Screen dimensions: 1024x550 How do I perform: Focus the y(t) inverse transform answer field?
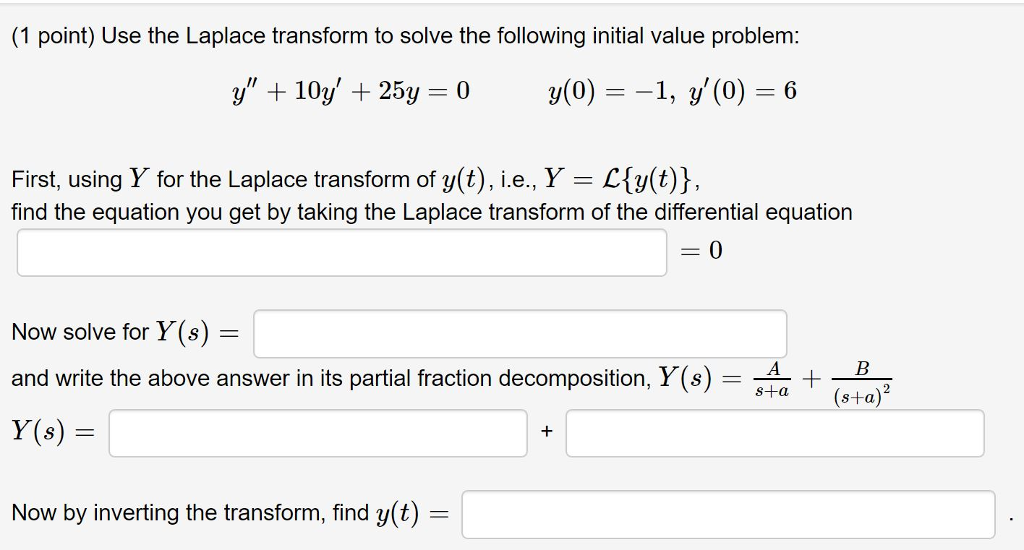coord(728,515)
